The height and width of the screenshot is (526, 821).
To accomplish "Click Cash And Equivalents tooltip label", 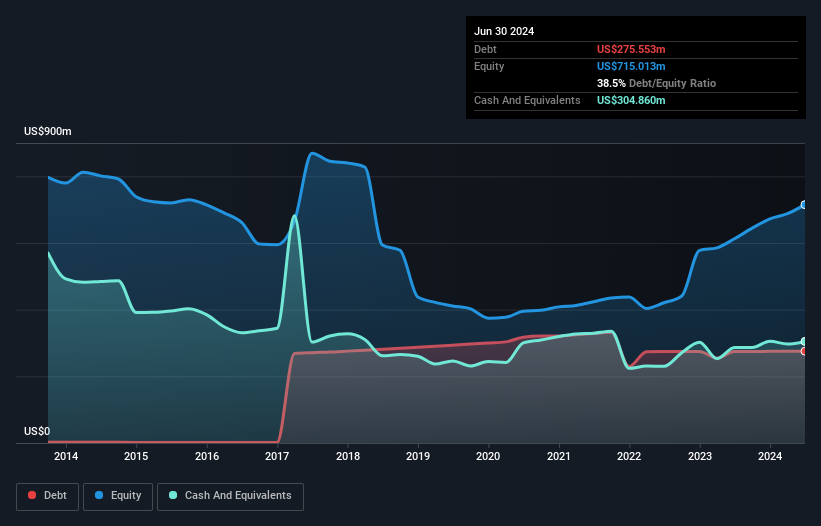I will (x=527, y=100).
